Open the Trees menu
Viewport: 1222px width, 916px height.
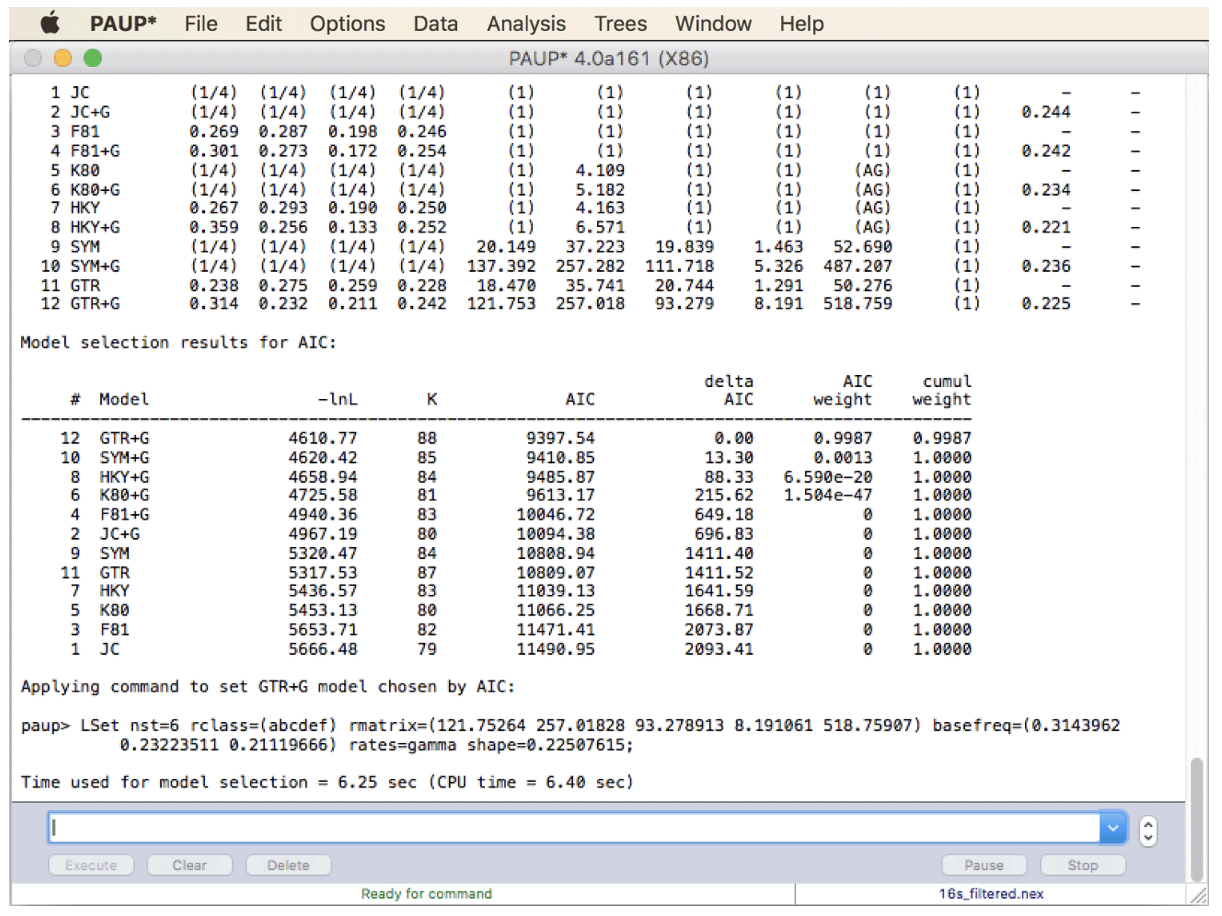(x=620, y=23)
